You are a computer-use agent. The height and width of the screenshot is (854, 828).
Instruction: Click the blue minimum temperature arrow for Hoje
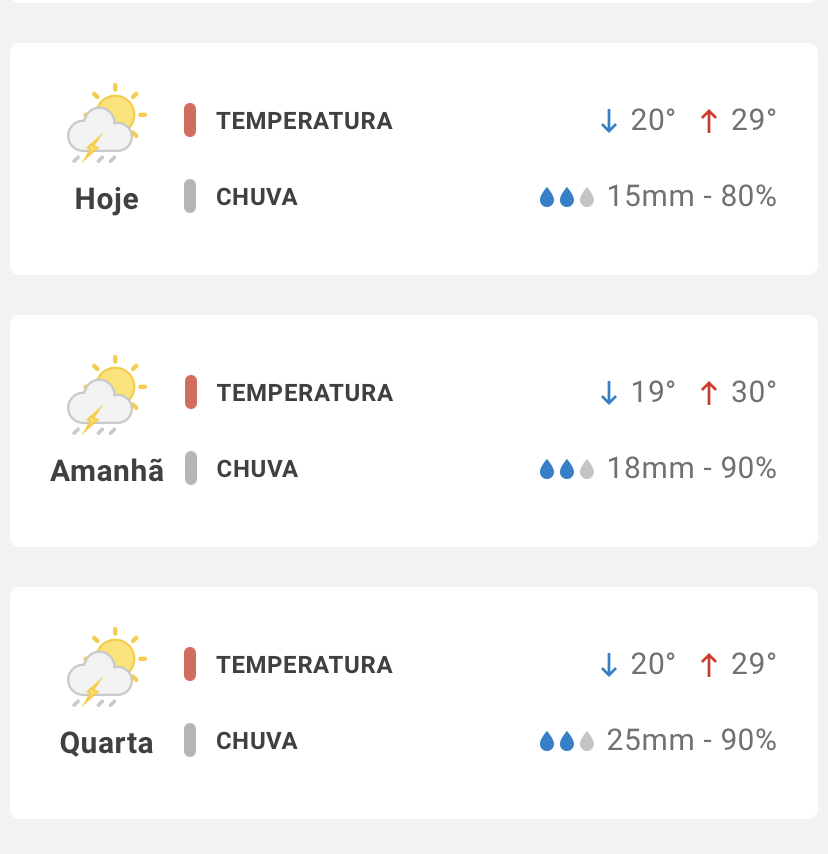609,121
